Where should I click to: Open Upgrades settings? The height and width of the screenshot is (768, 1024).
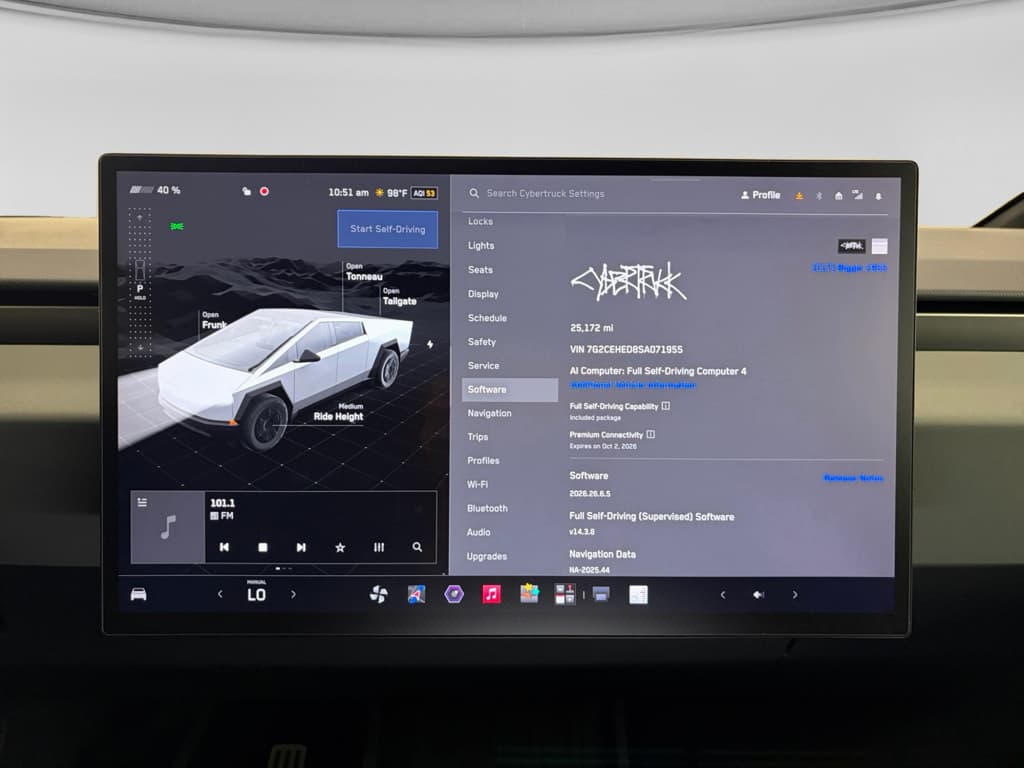tap(487, 556)
